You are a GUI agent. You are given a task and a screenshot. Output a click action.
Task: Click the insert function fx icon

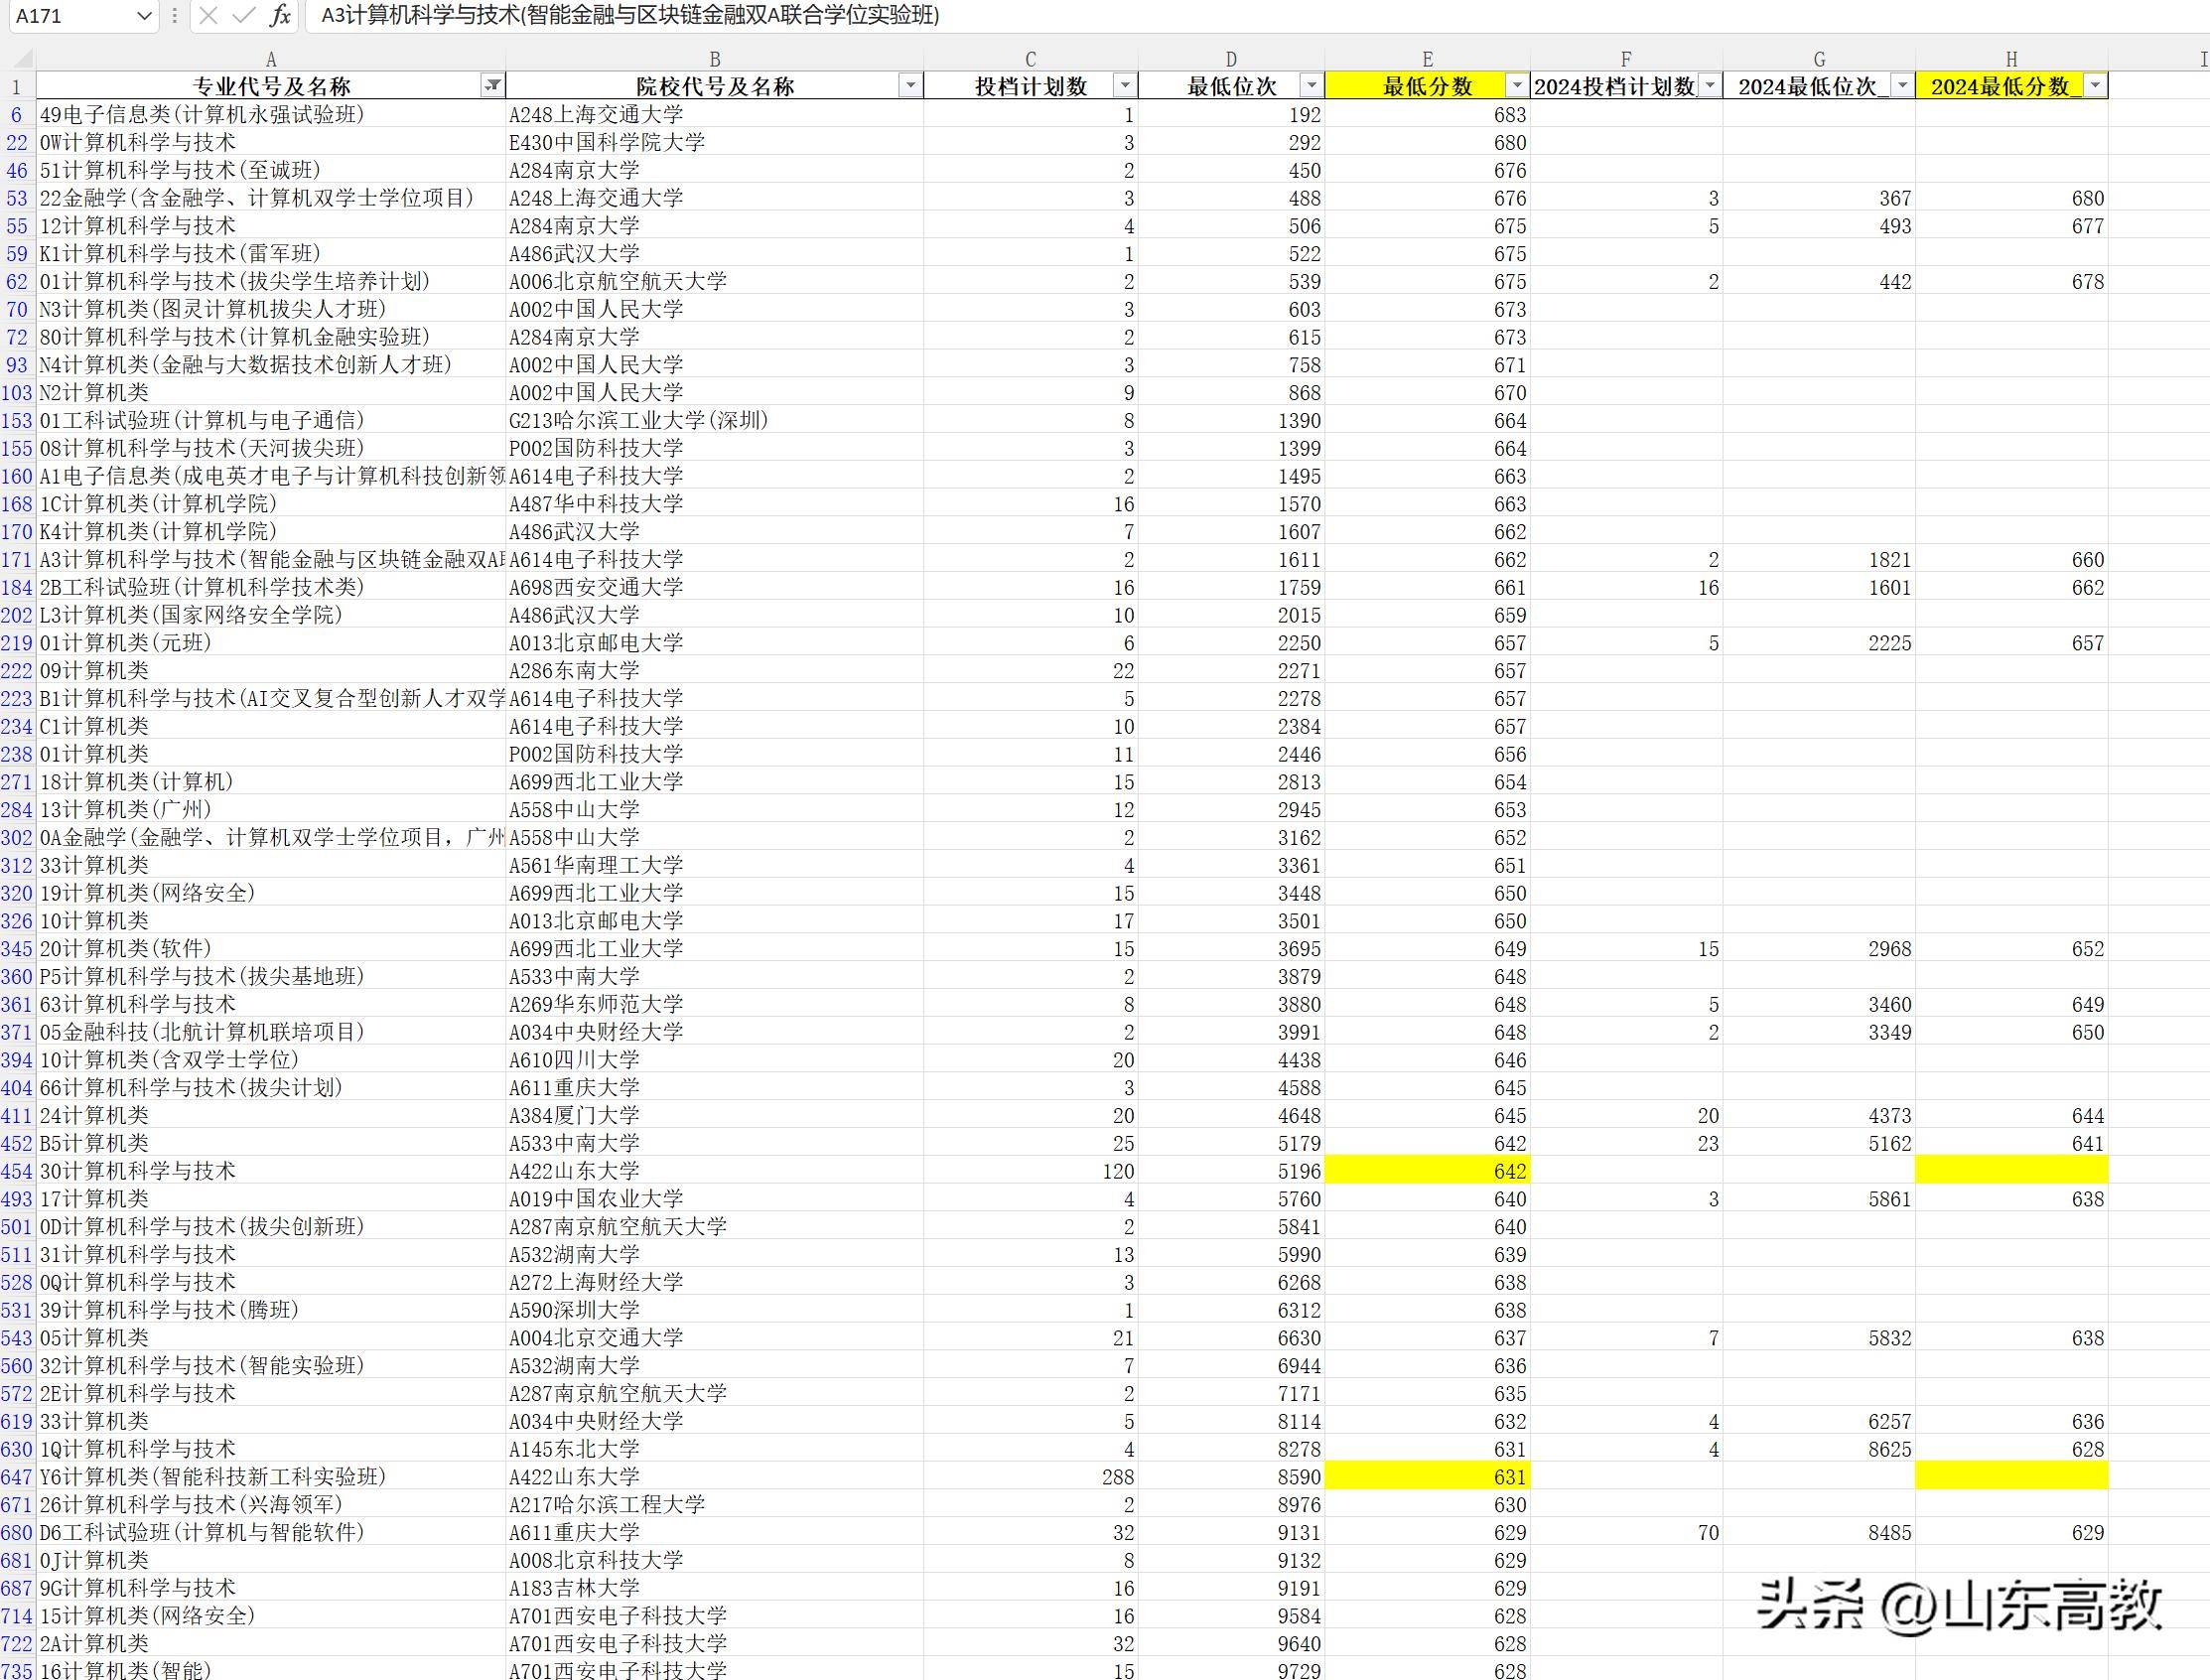click(x=280, y=15)
